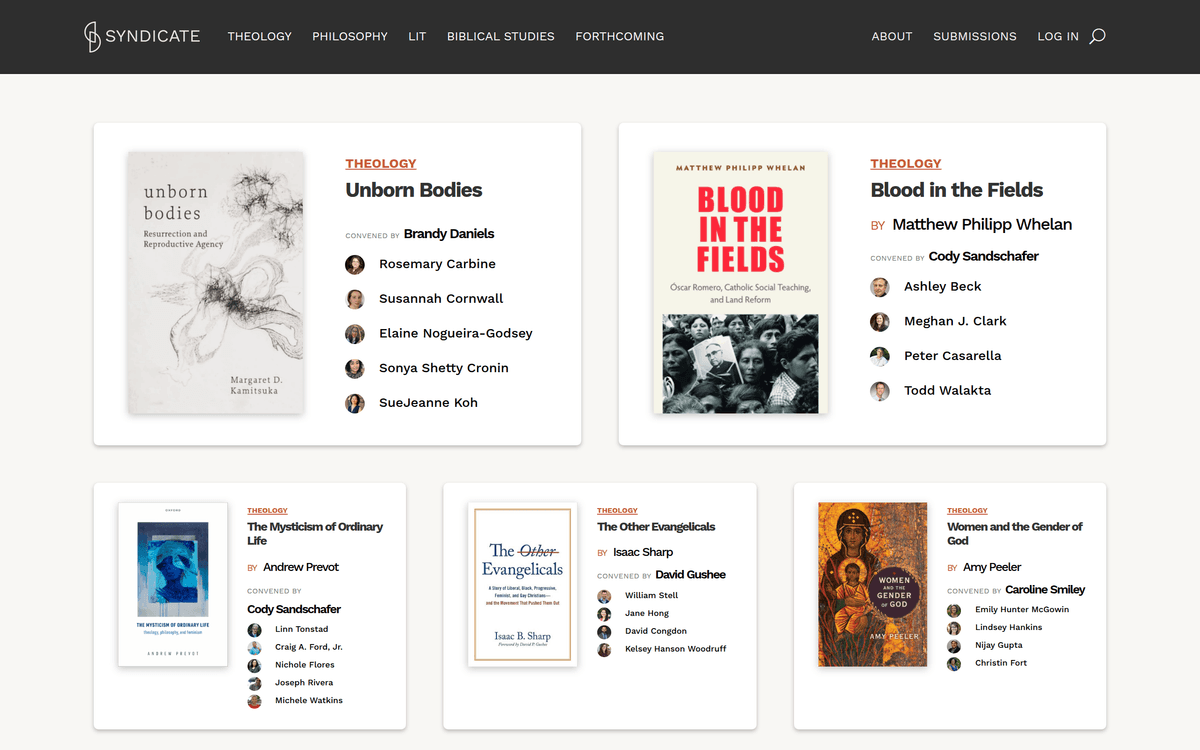This screenshot has height=750, width=1200.
Task: Click the Theology tag above Women and Gender
Action: coord(967,511)
